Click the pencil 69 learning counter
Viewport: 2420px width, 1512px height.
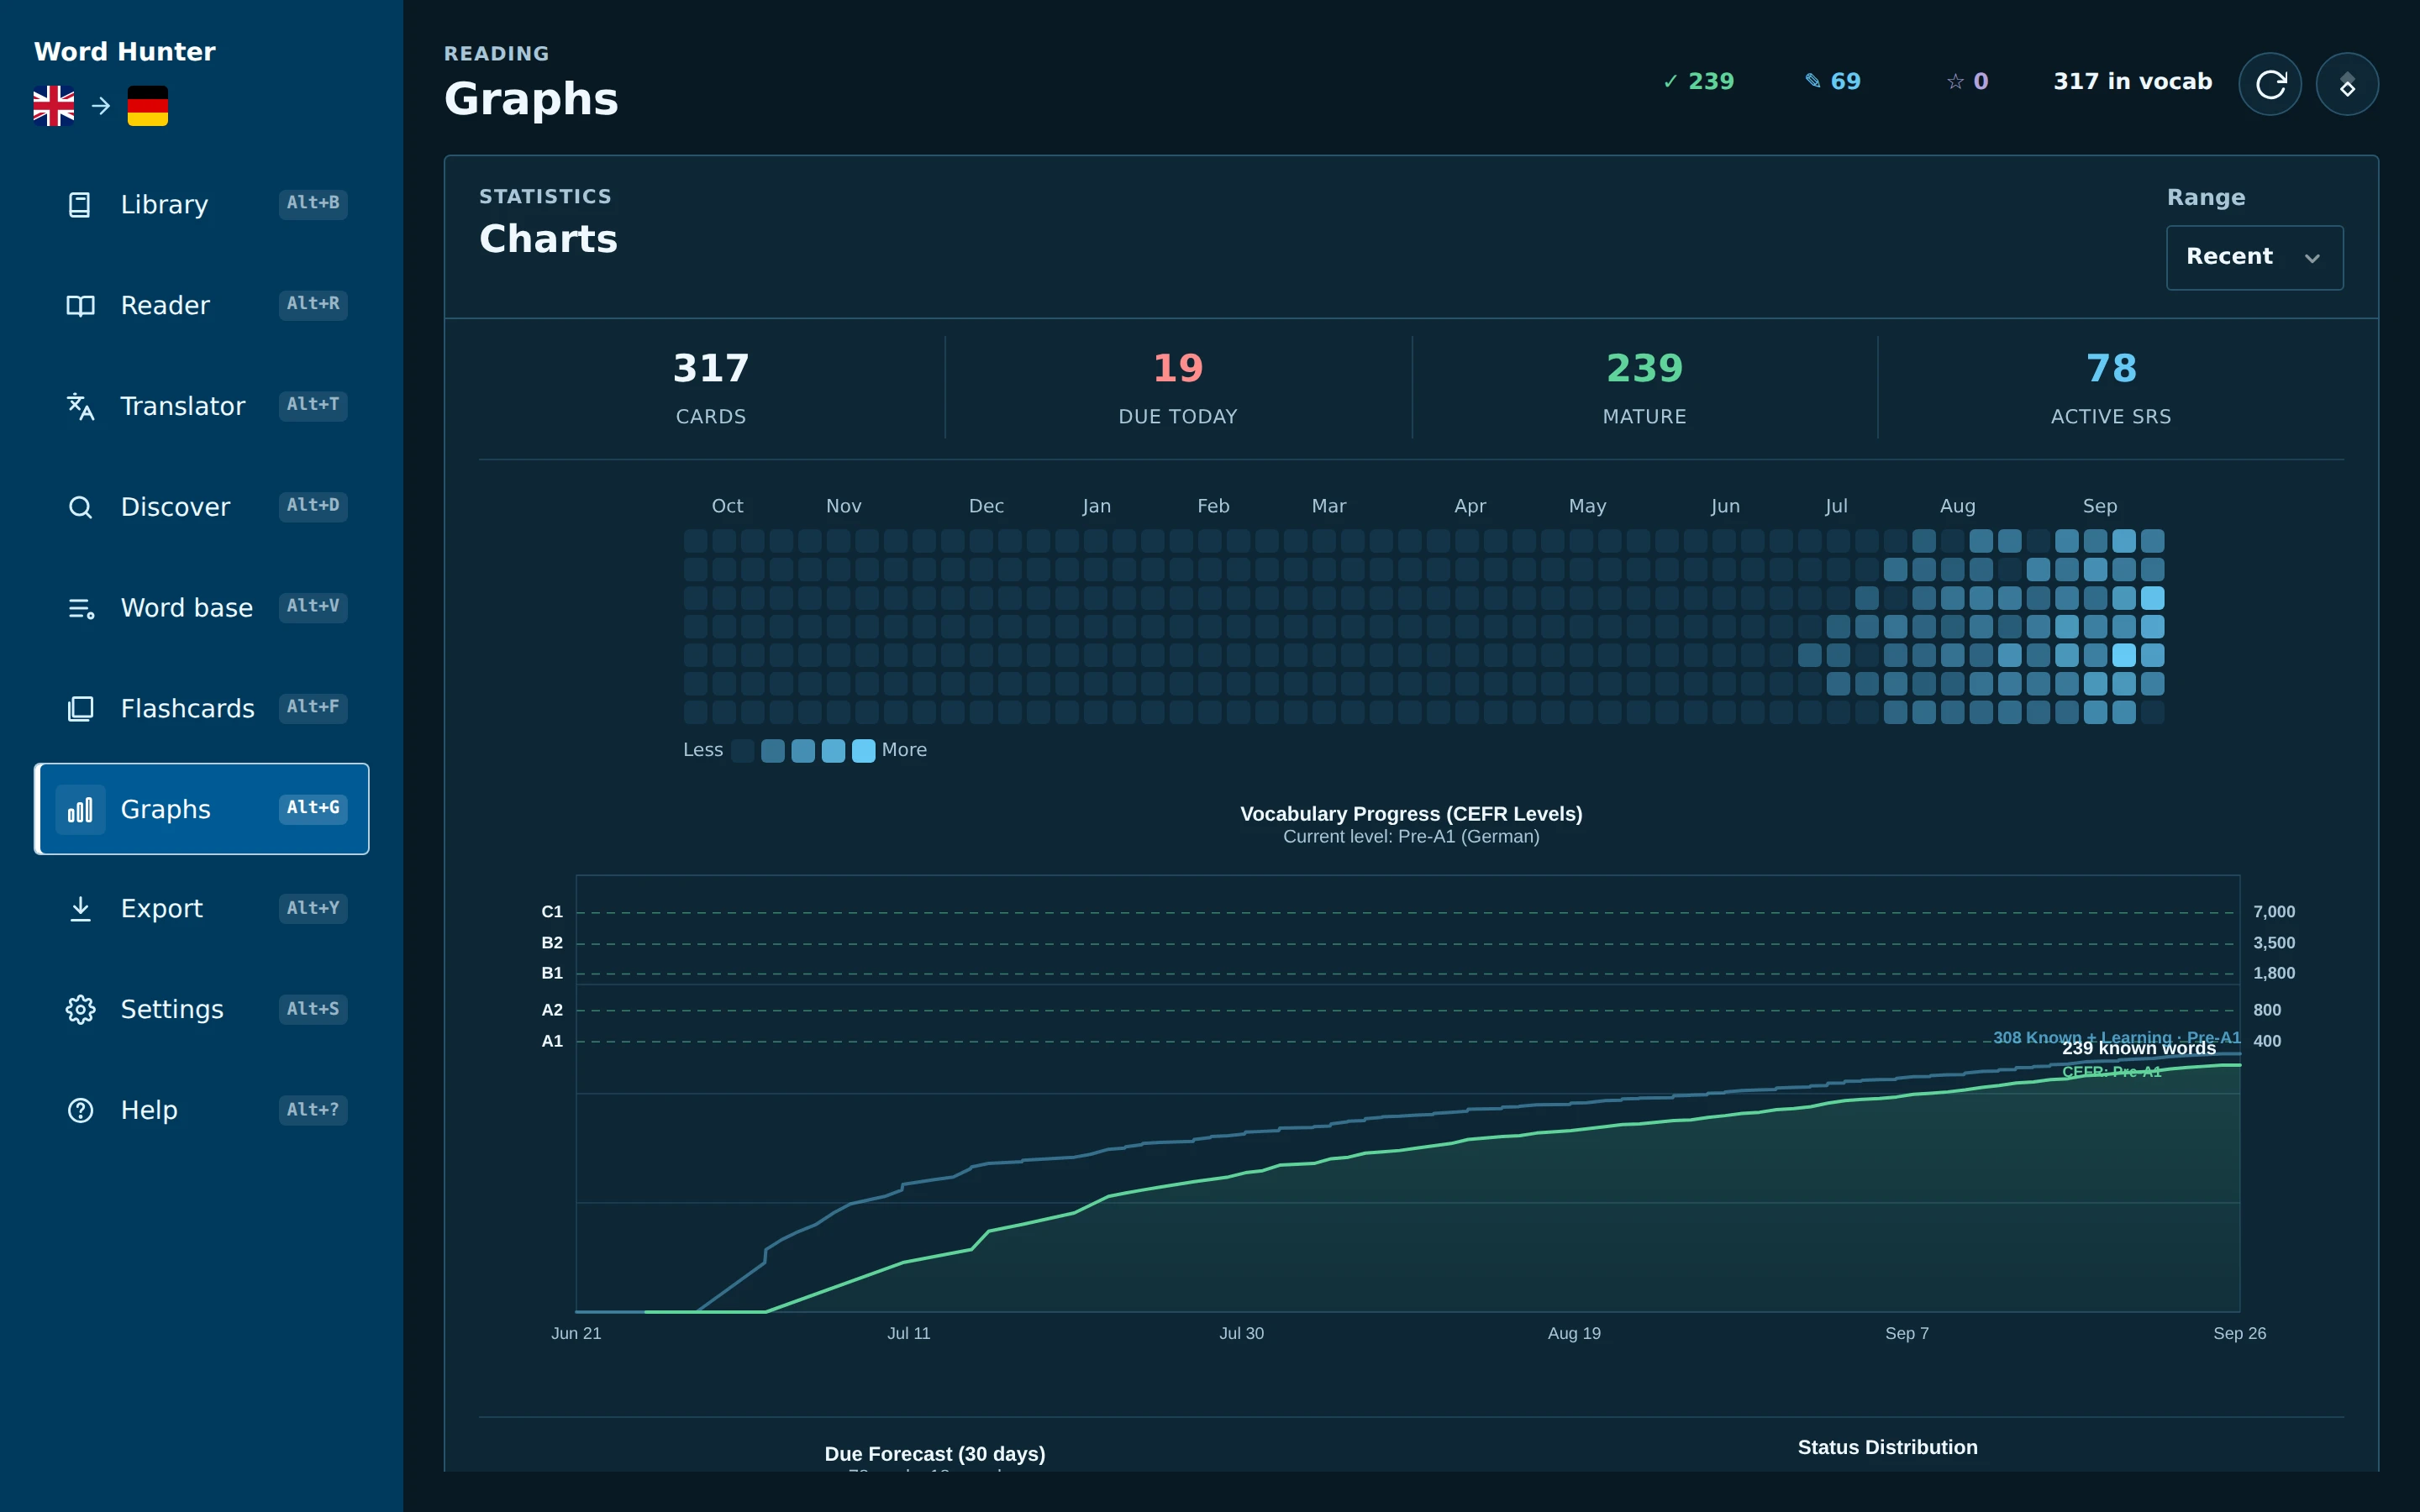[x=1832, y=81]
